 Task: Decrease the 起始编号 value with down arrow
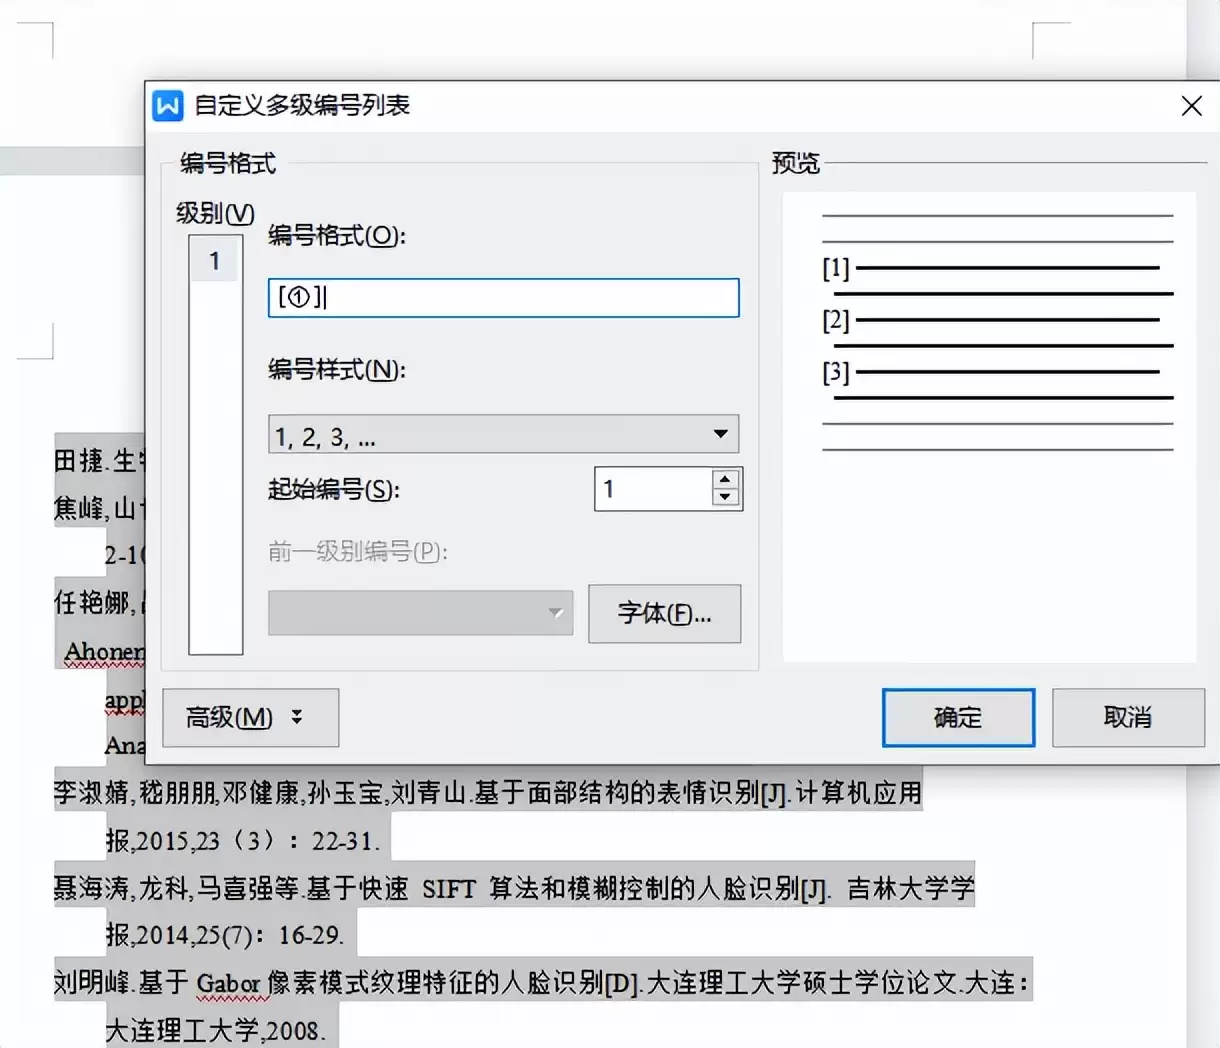[726, 498]
